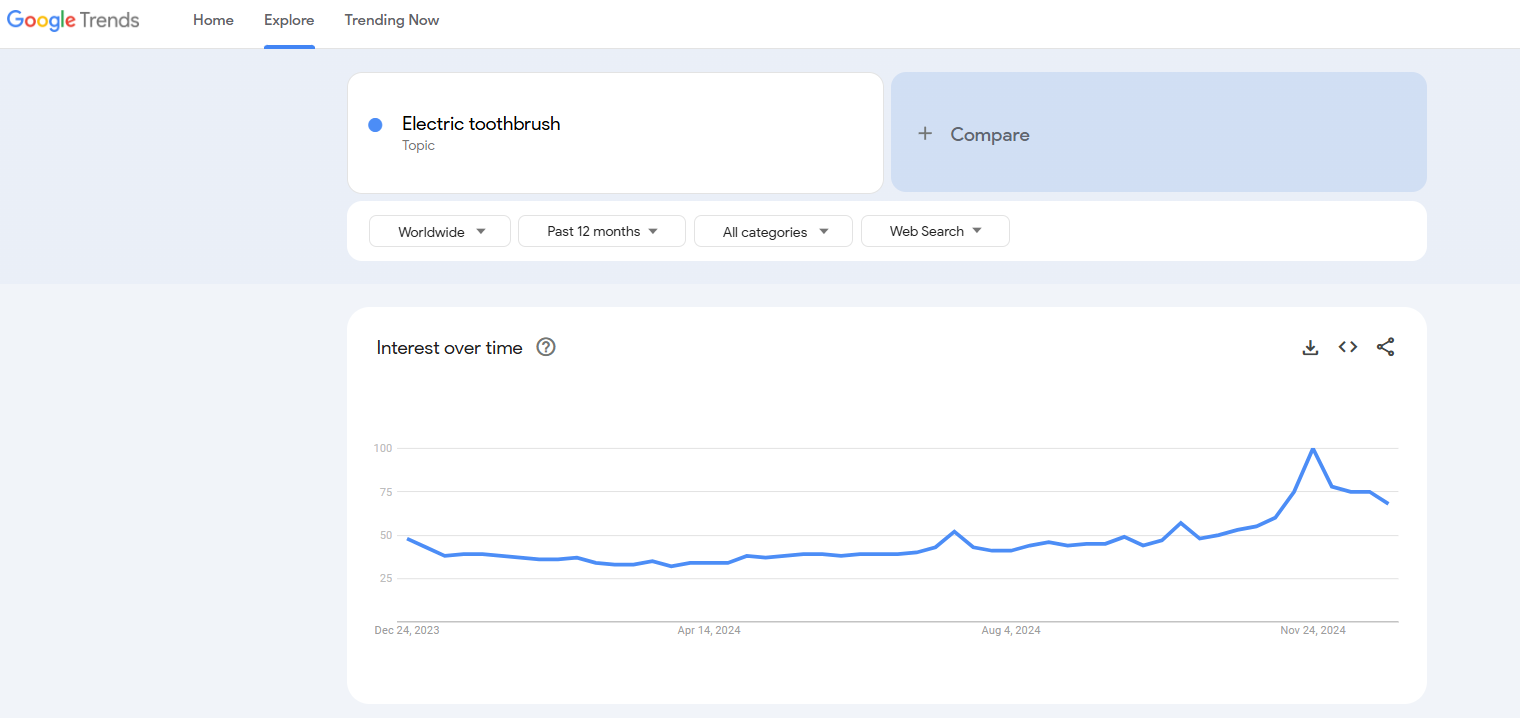1520x718 pixels.
Task: Add a comparison term via Compare
Action: point(1159,132)
